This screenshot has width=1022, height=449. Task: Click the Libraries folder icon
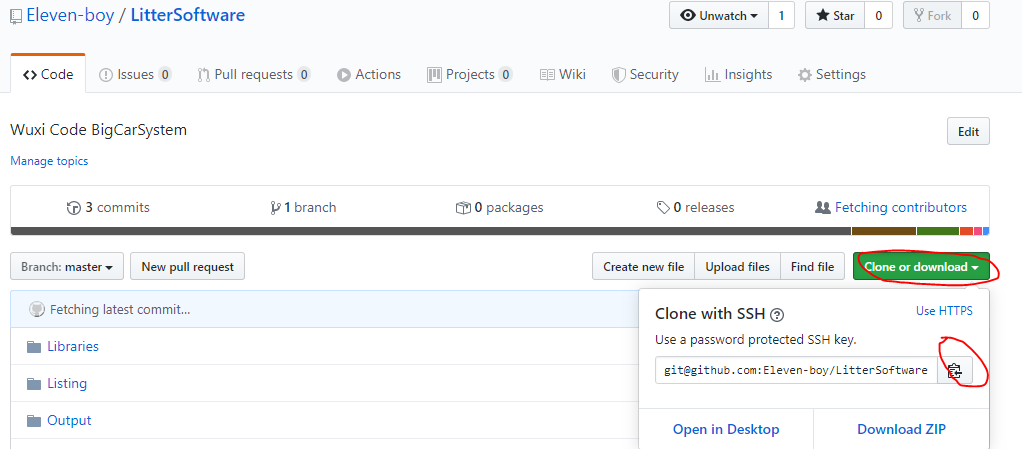[34, 347]
